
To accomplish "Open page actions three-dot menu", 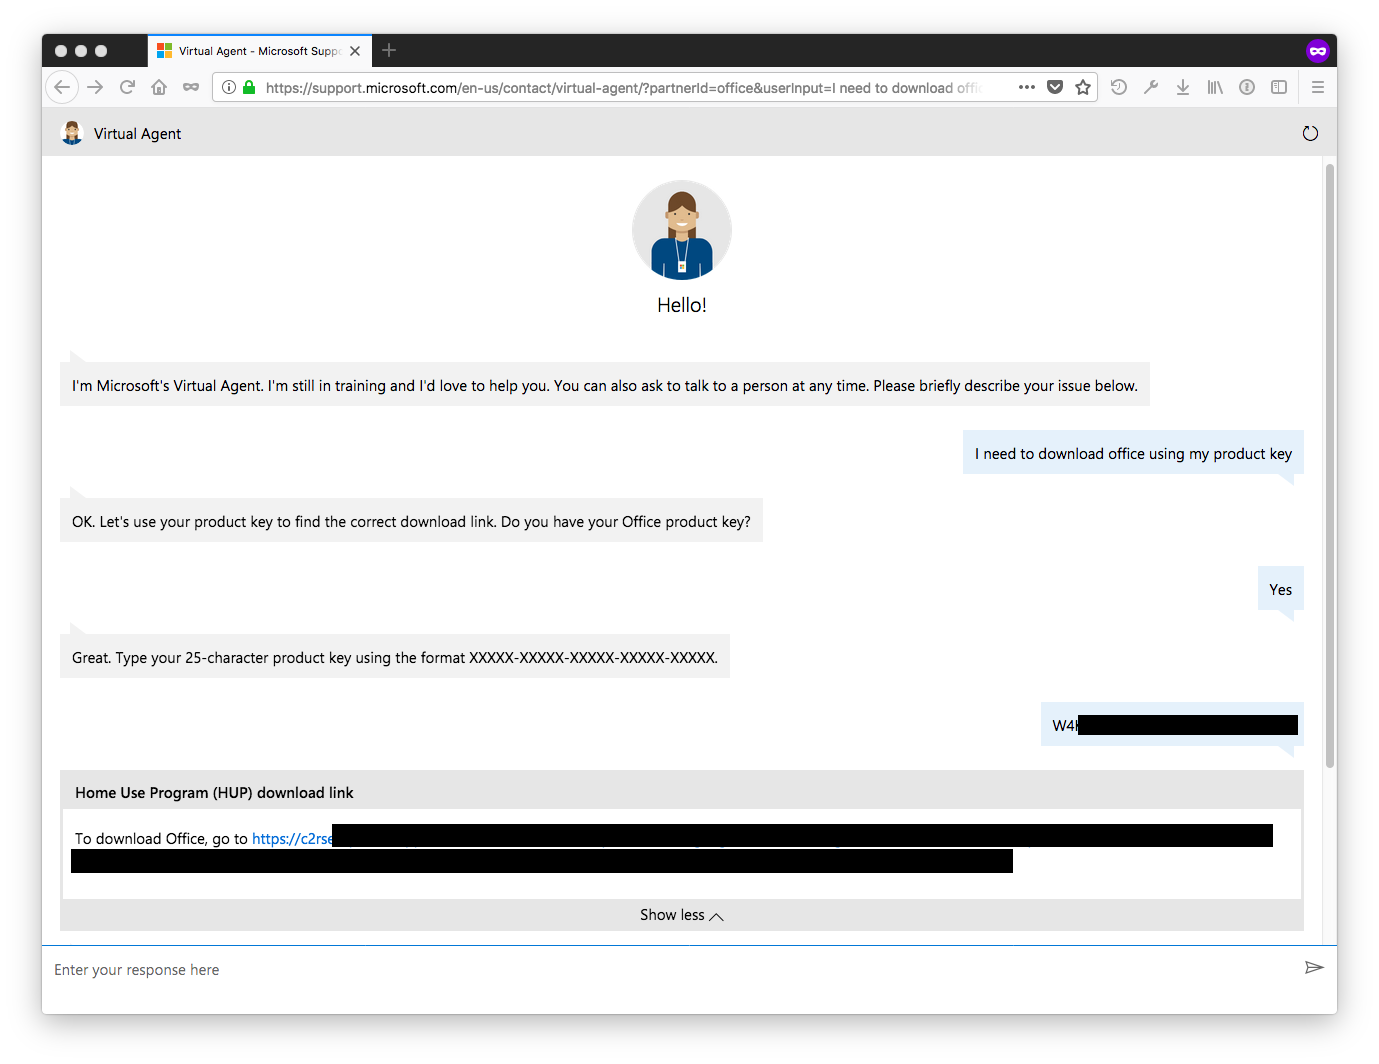I will [x=1027, y=88].
